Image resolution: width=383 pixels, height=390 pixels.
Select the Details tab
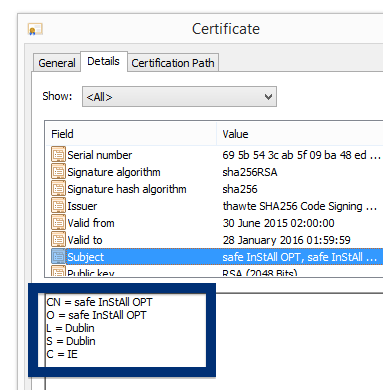pyautogui.click(x=104, y=61)
